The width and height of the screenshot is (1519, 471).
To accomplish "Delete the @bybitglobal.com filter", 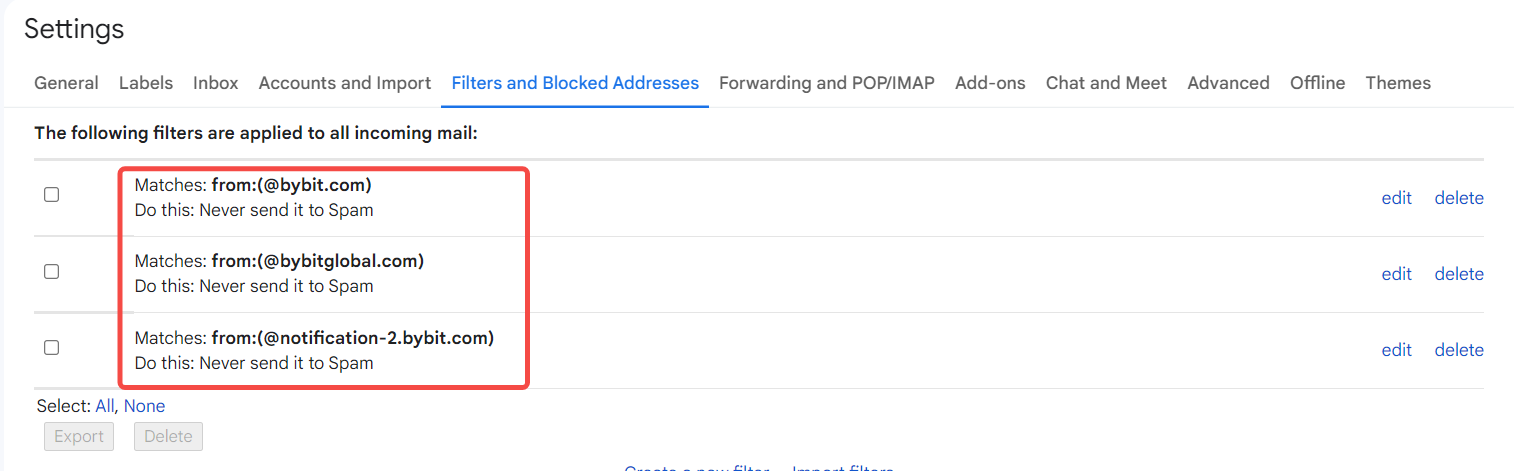I will coord(1459,274).
